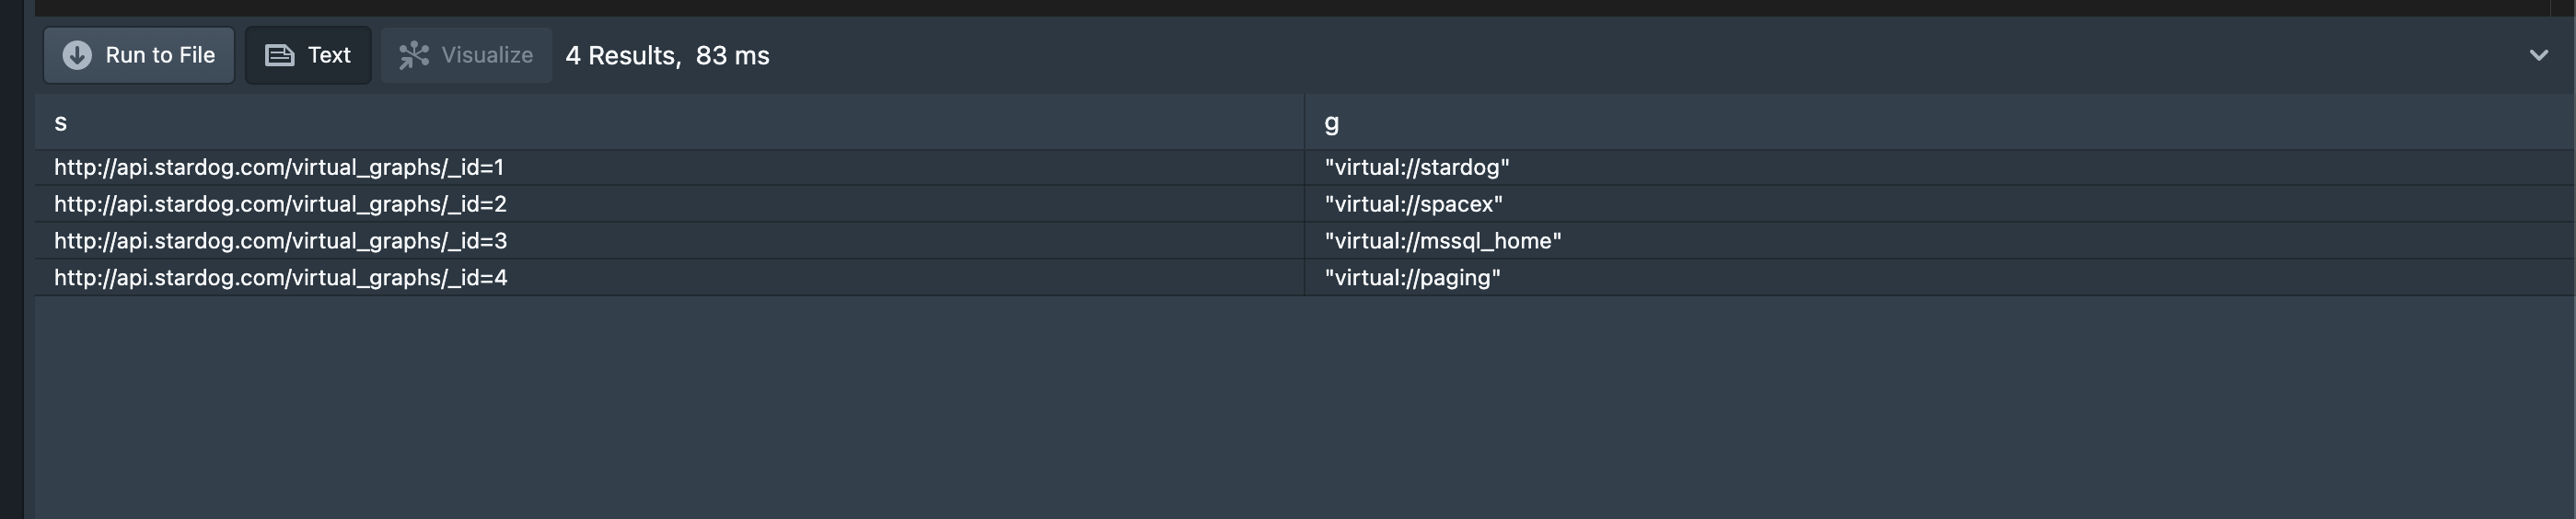Viewport: 2576px width, 519px height.
Task: Click the "g" column header
Action: (x=1331, y=123)
